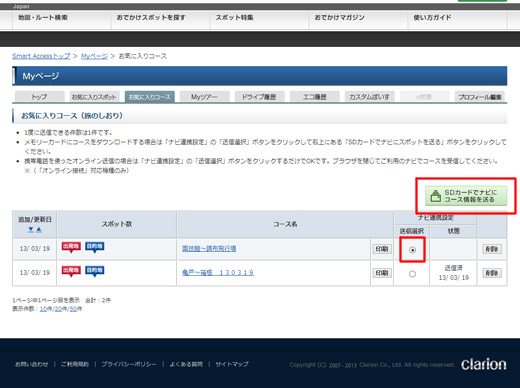Switch to the Myツアー tab
Image resolution: width=520 pixels, height=388 pixels.
(x=204, y=97)
